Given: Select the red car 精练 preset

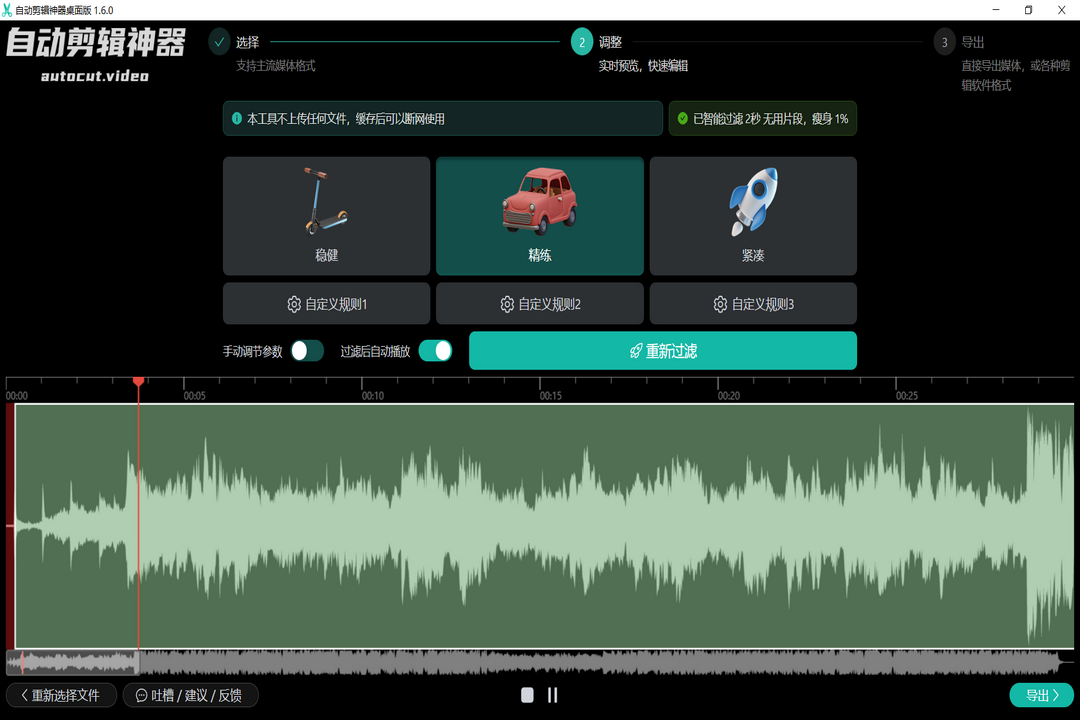Looking at the screenshot, I should (539, 216).
